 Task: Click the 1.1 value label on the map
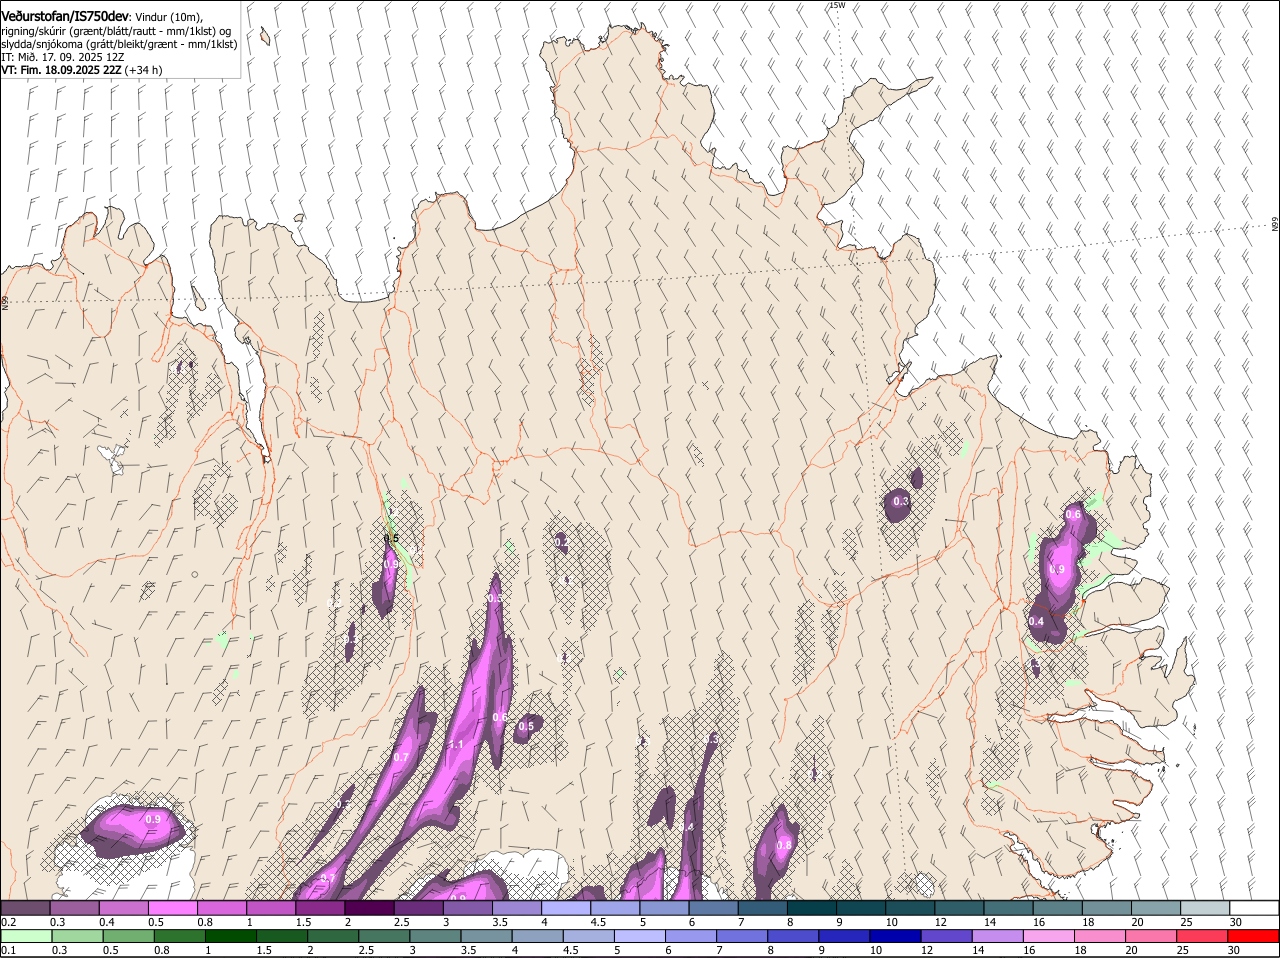[456, 744]
